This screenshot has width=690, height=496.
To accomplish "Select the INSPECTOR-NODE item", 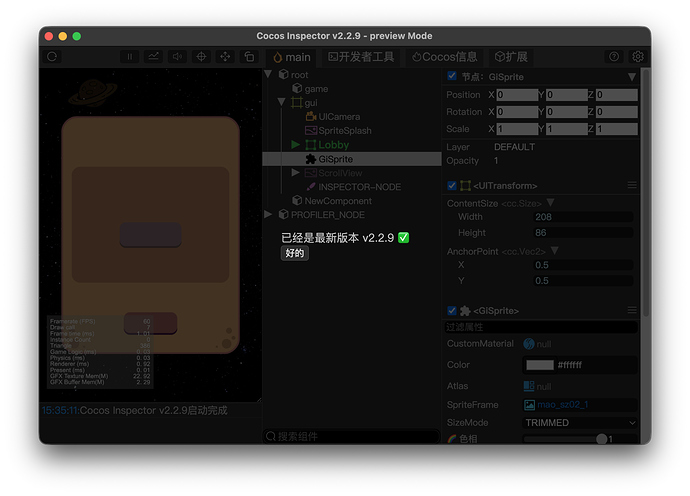I will 359,187.
